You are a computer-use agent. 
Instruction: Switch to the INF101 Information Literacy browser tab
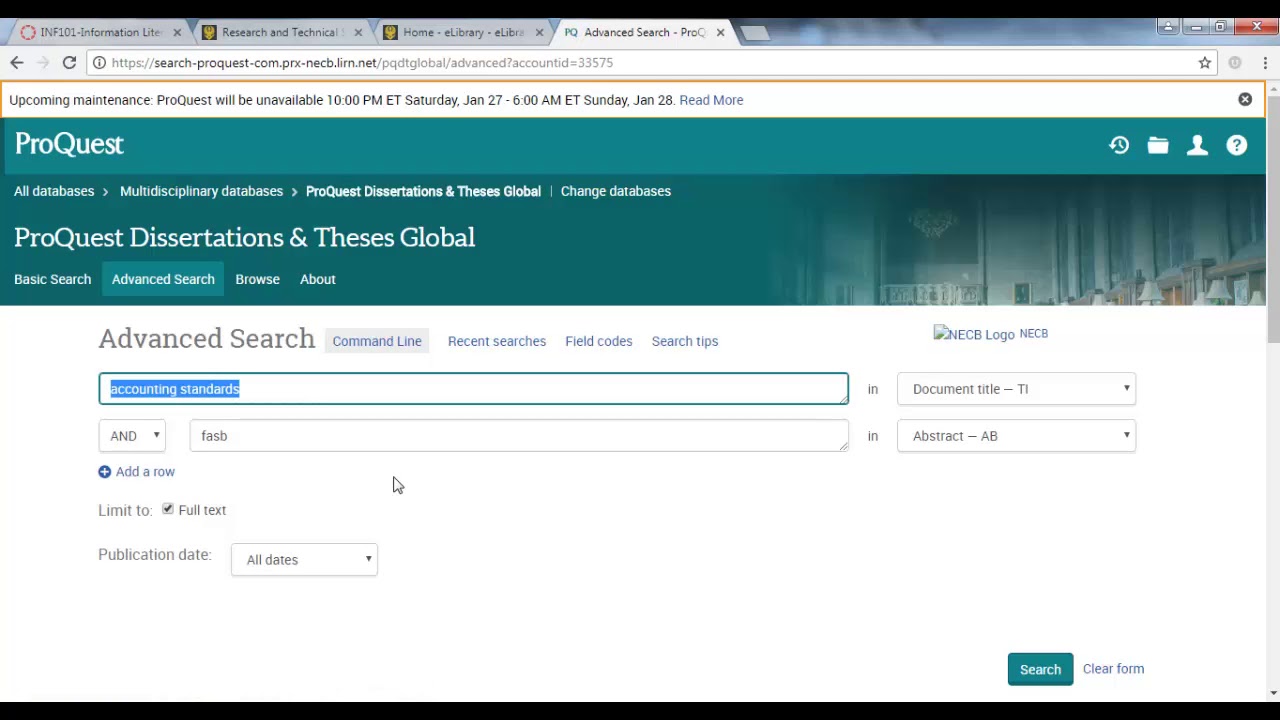pyautogui.click(x=100, y=32)
